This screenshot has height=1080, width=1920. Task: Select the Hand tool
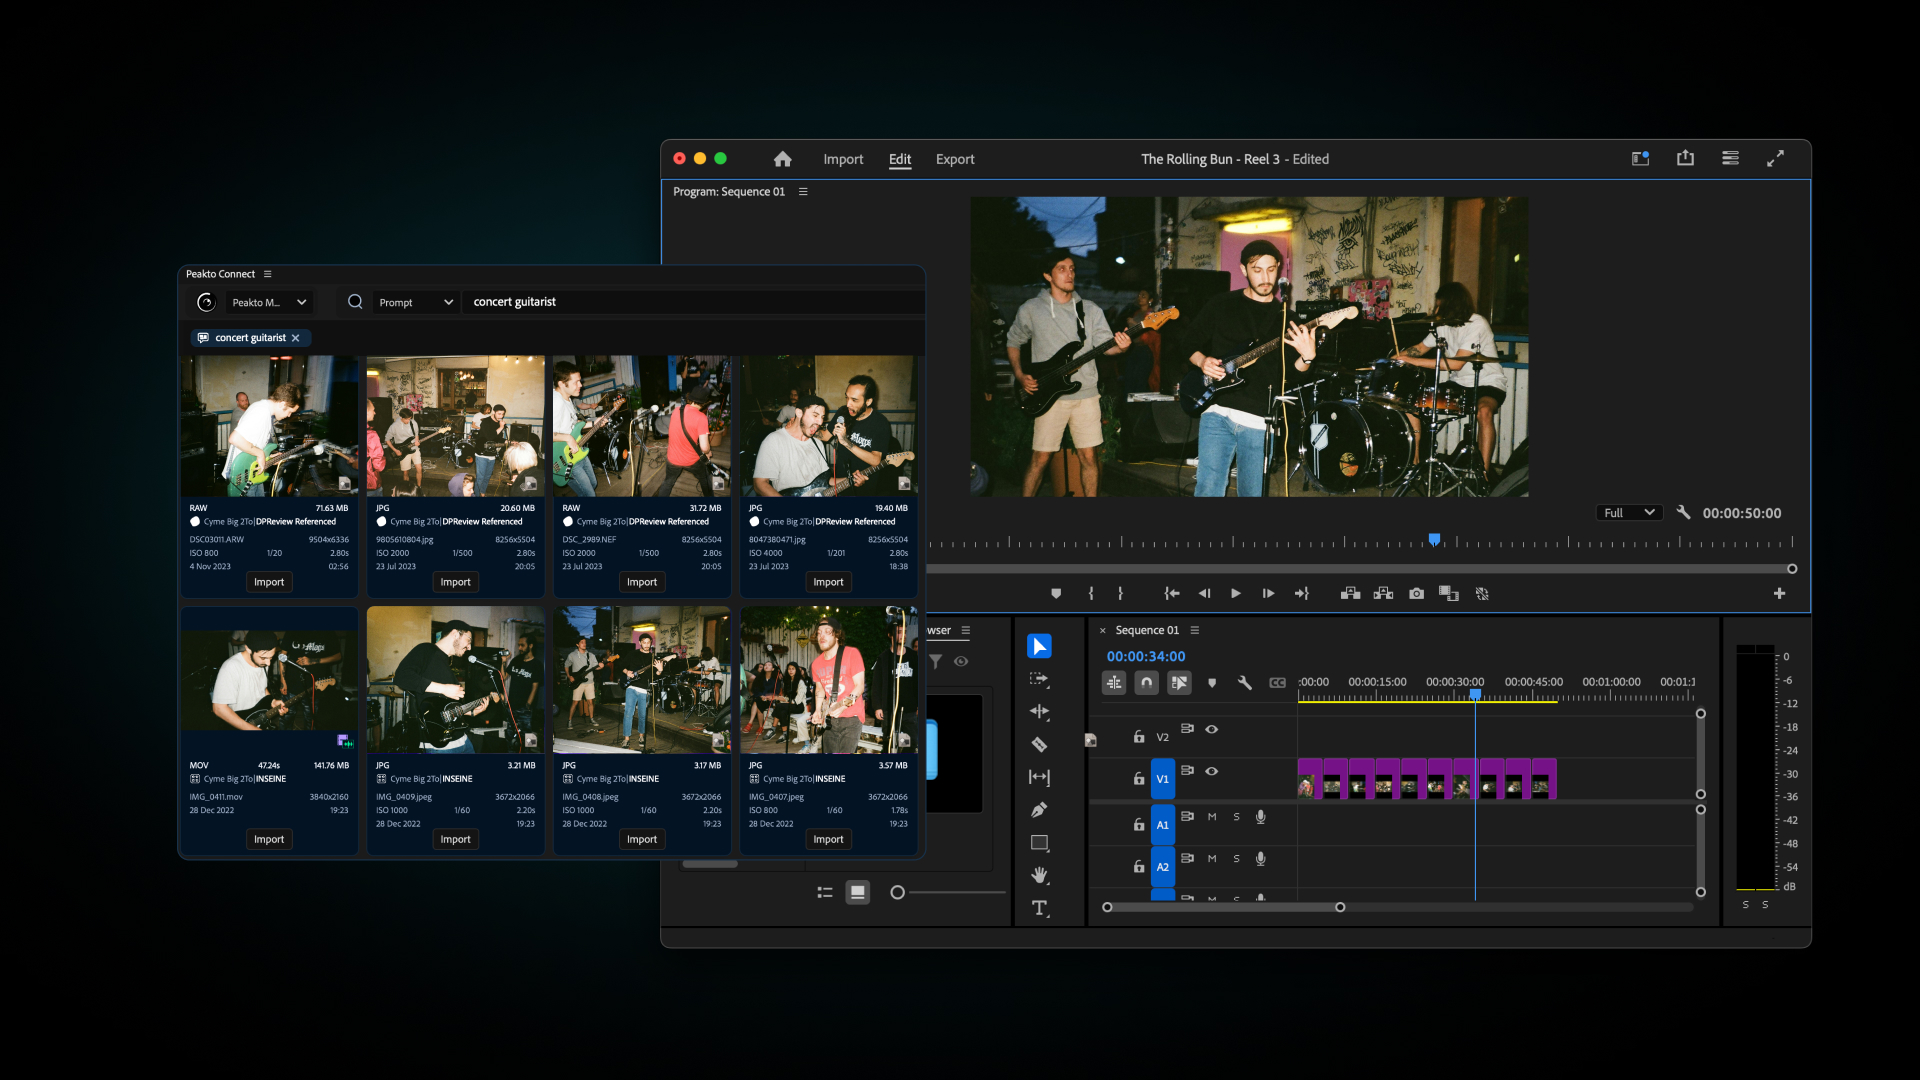1039,875
